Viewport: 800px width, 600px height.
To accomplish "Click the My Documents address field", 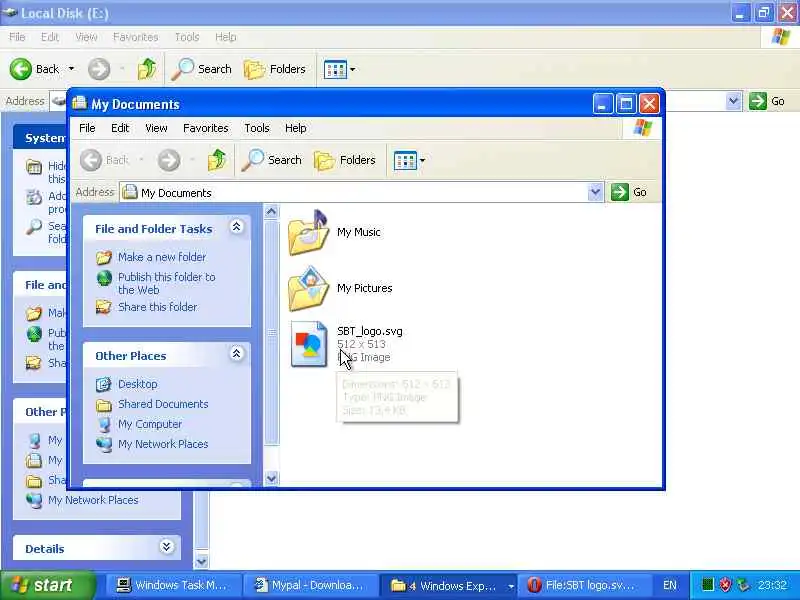I will point(354,192).
